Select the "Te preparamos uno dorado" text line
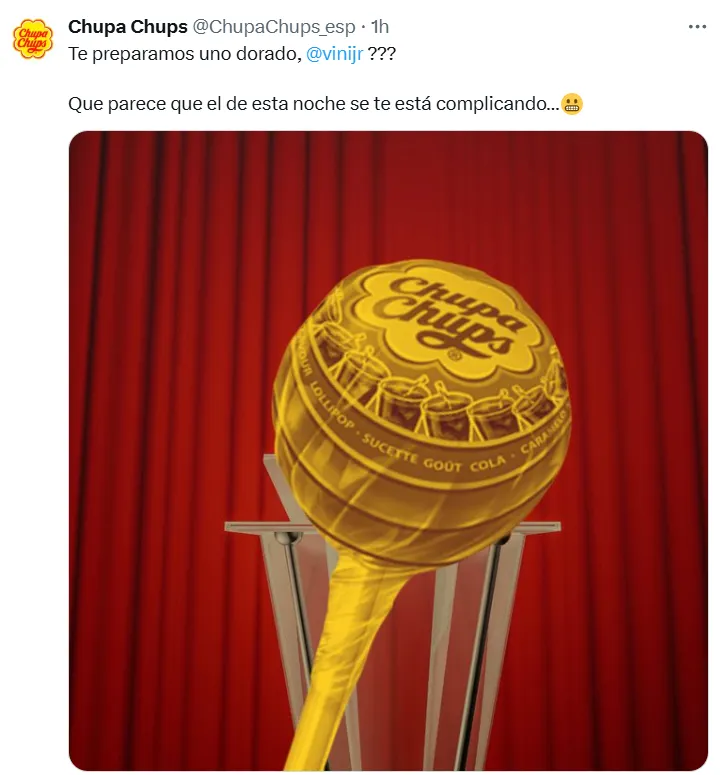The image size is (727, 775). tap(185, 53)
